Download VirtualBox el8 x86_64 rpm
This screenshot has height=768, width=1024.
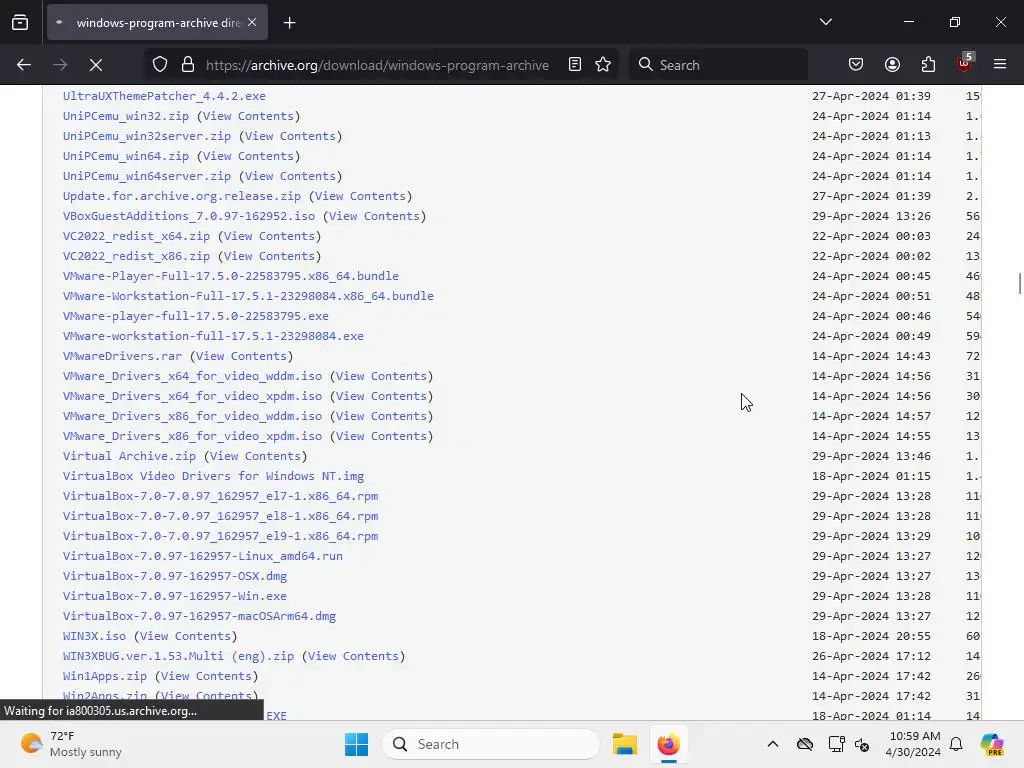[220, 516]
